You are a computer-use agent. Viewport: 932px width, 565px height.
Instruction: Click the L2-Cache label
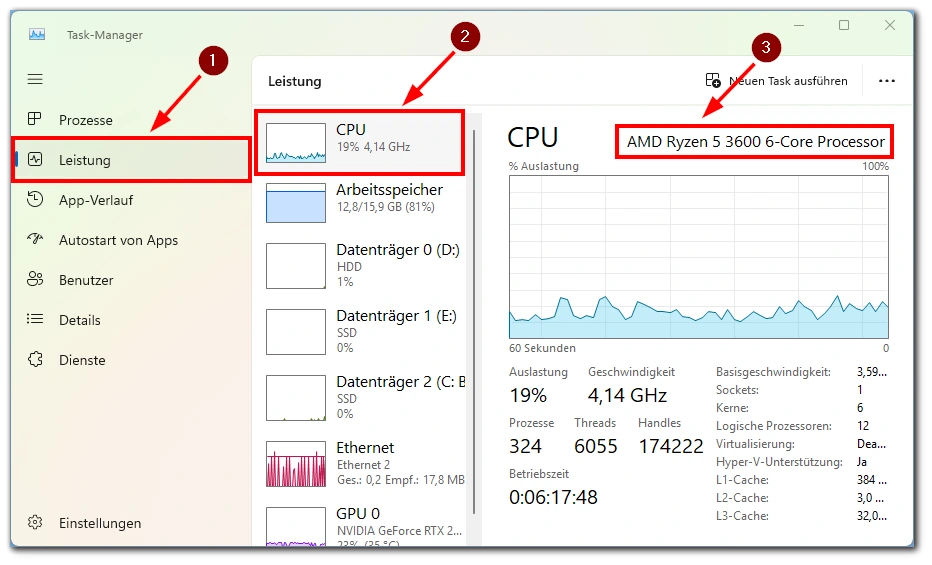tap(742, 498)
